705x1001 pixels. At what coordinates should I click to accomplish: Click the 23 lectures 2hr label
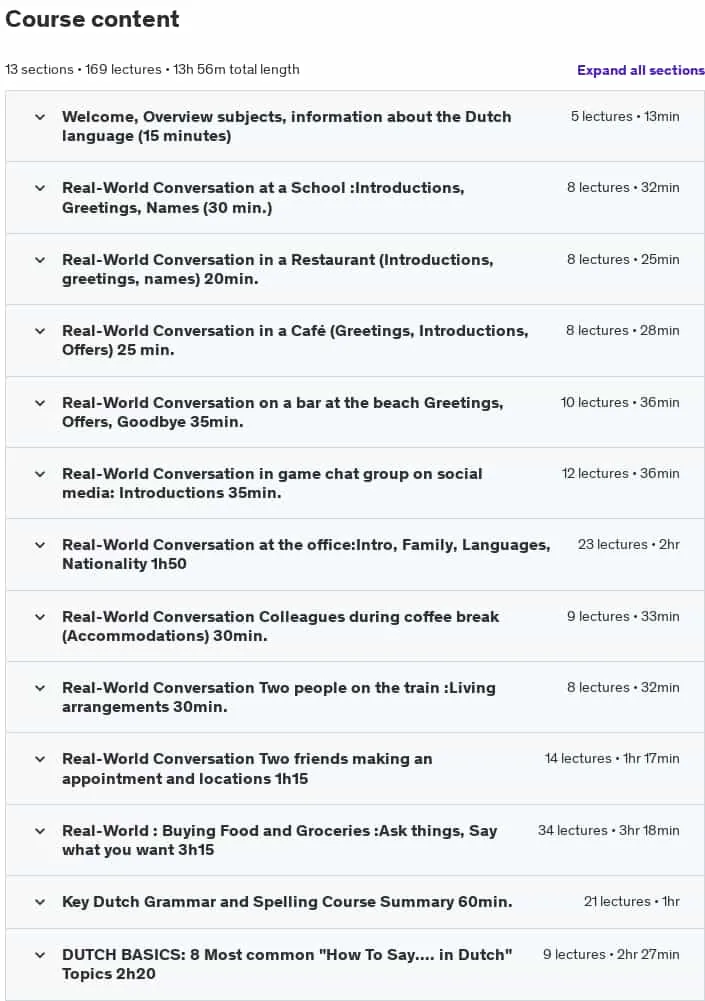(x=628, y=545)
